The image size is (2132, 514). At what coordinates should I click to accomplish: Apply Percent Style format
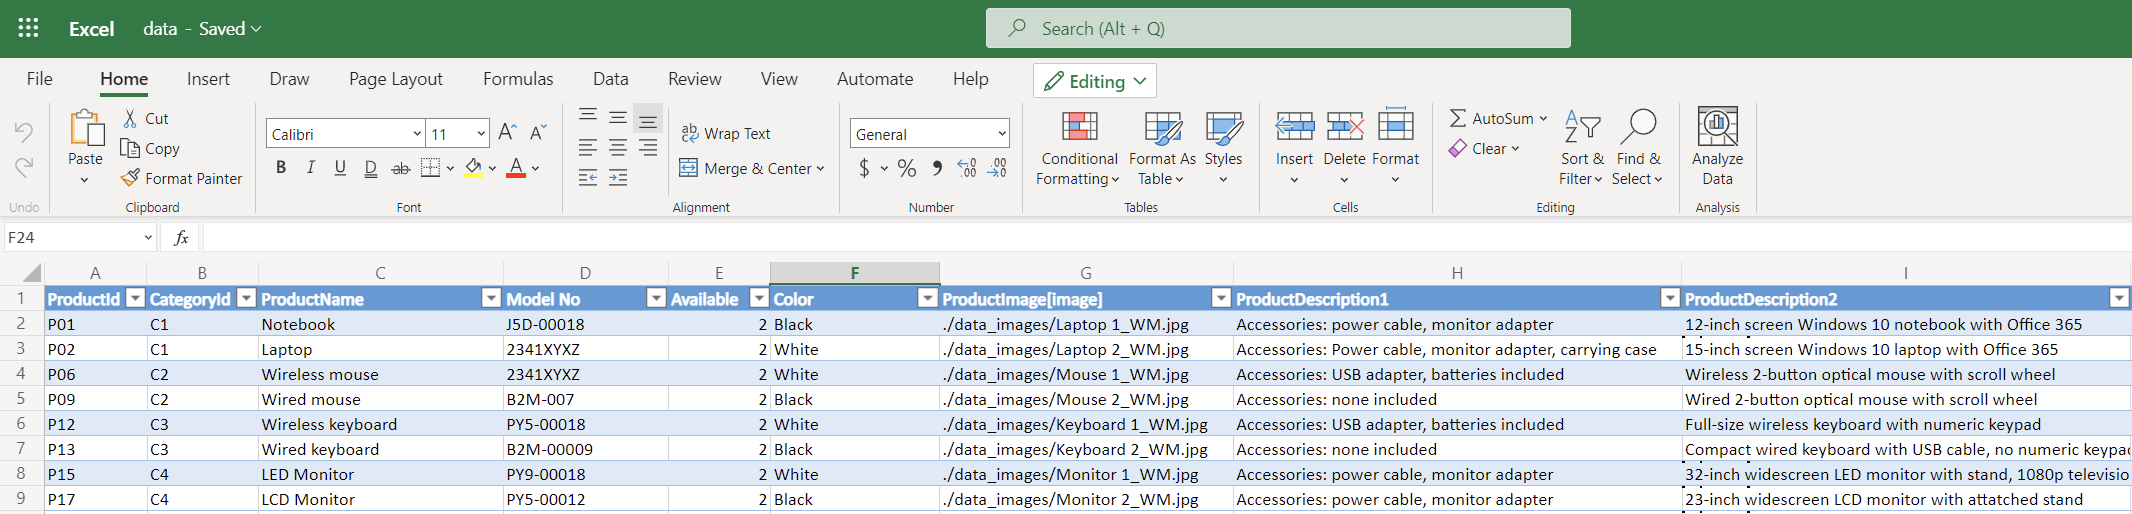[907, 168]
